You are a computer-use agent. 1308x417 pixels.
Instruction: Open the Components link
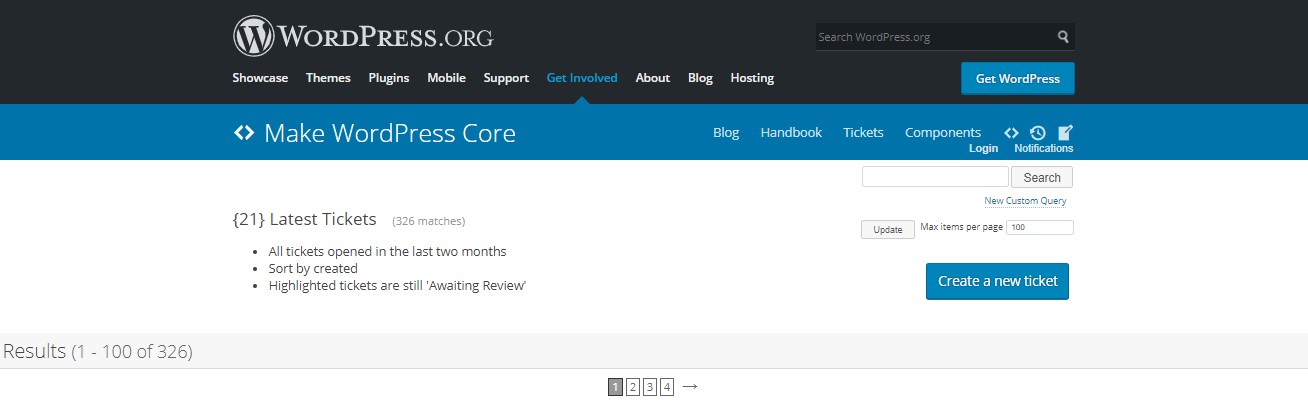tap(942, 132)
